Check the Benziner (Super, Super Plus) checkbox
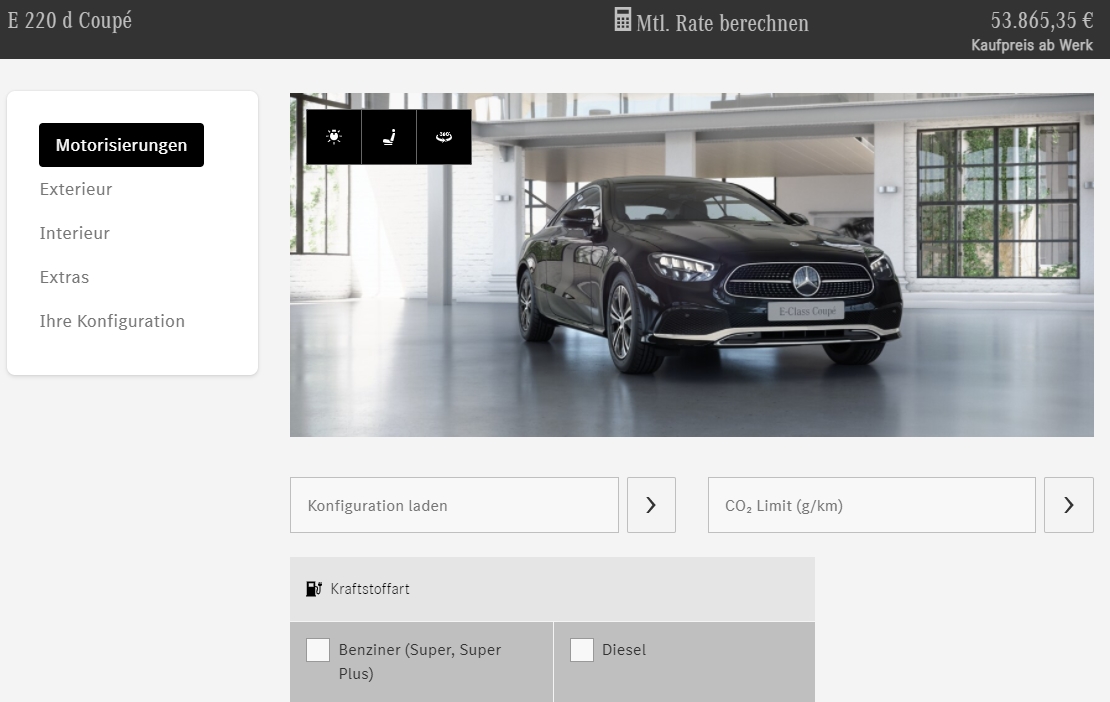 coord(318,650)
